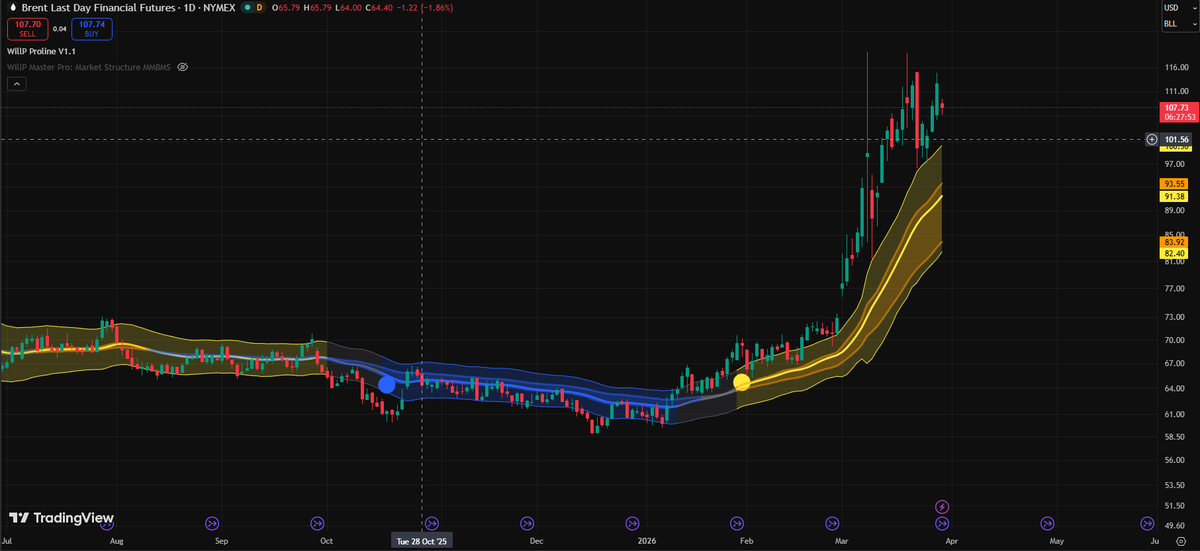Click the lightning event icon near April

942,506
